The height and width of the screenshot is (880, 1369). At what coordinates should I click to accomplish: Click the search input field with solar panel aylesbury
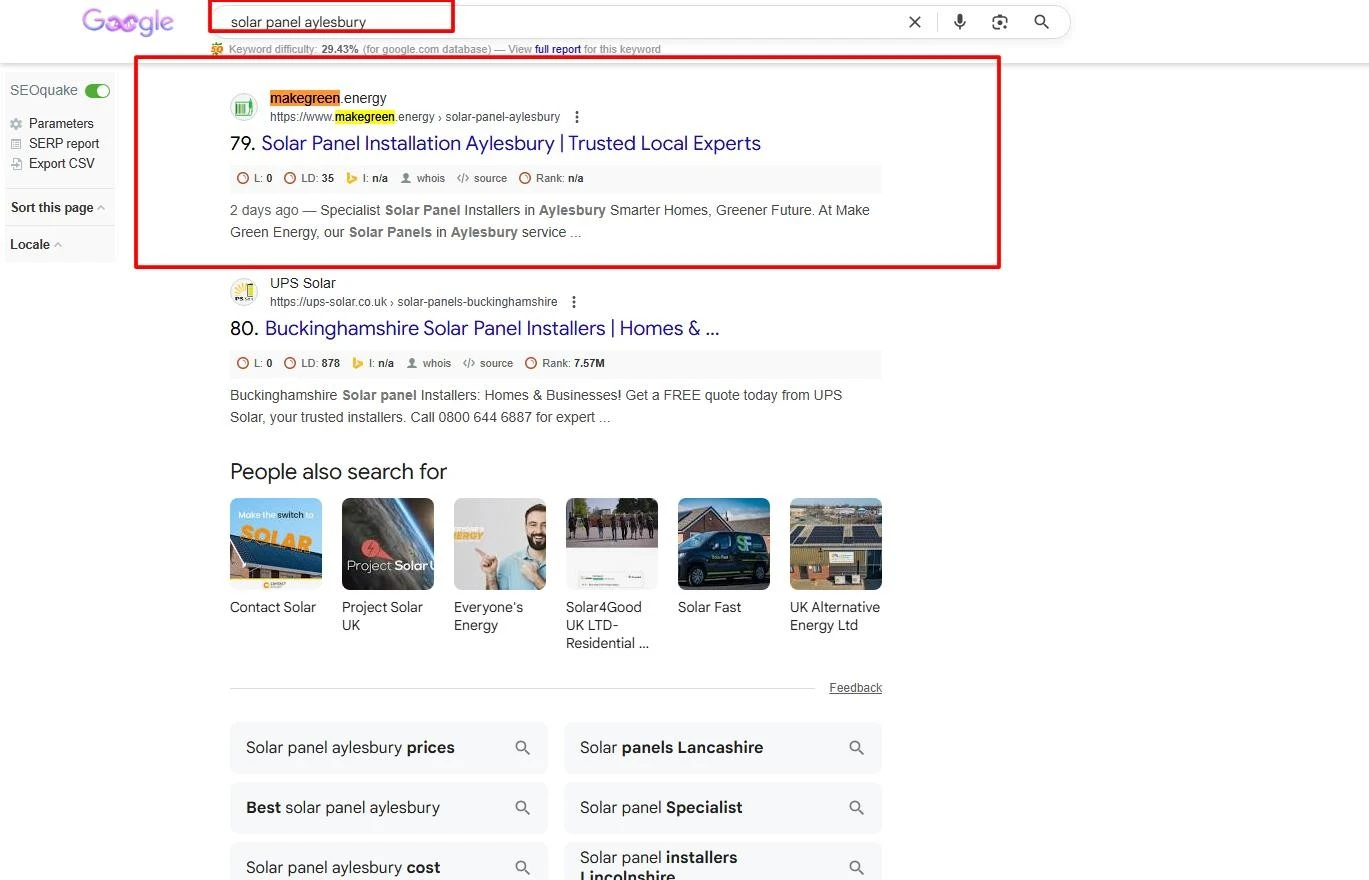tap(560, 22)
